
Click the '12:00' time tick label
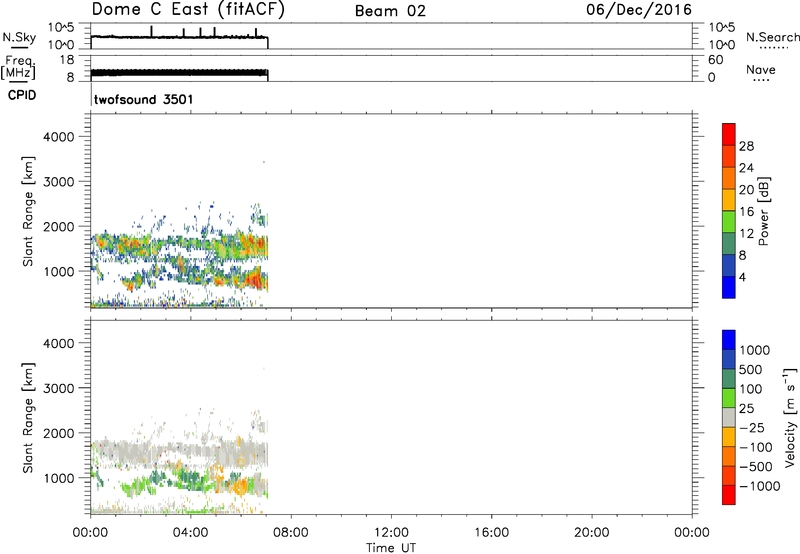391,533
